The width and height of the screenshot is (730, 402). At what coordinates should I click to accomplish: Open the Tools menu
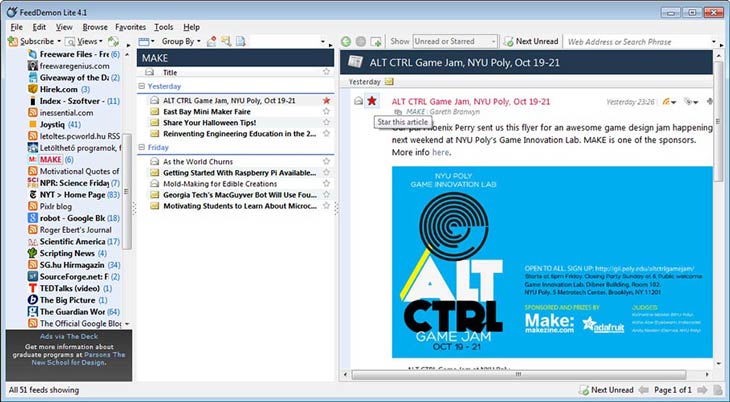pyautogui.click(x=164, y=27)
